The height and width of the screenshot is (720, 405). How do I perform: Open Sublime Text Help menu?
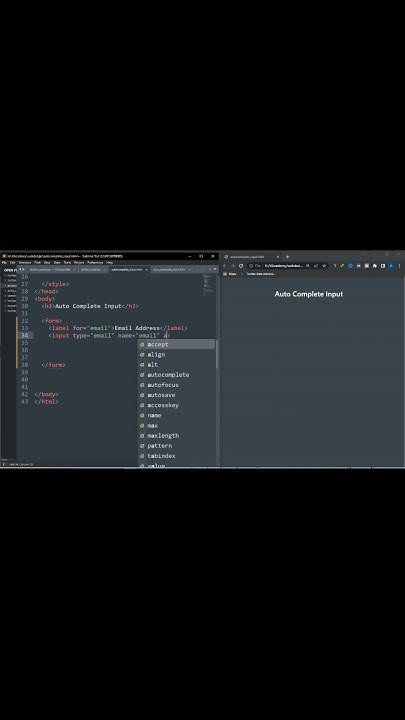coord(109,262)
